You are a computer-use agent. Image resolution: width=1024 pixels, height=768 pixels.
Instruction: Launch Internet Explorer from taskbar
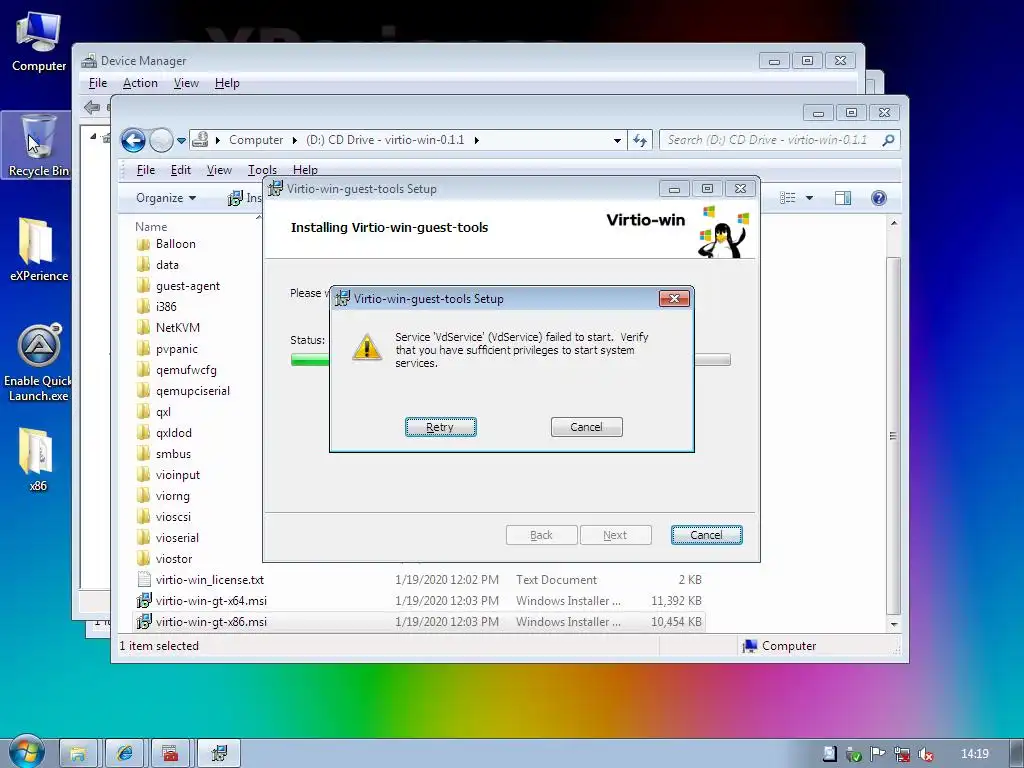click(x=124, y=753)
